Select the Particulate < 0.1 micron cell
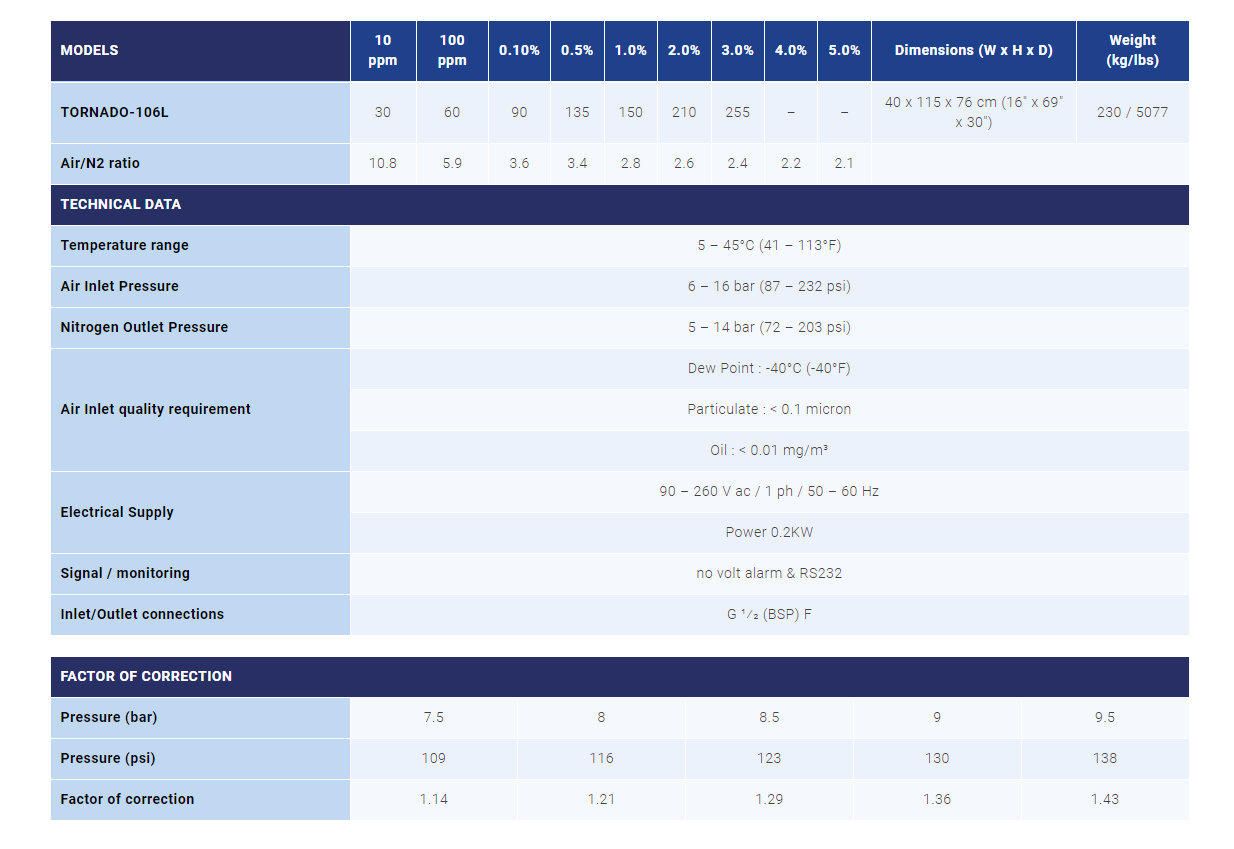Viewport: 1234px width, 849px height. click(769, 409)
